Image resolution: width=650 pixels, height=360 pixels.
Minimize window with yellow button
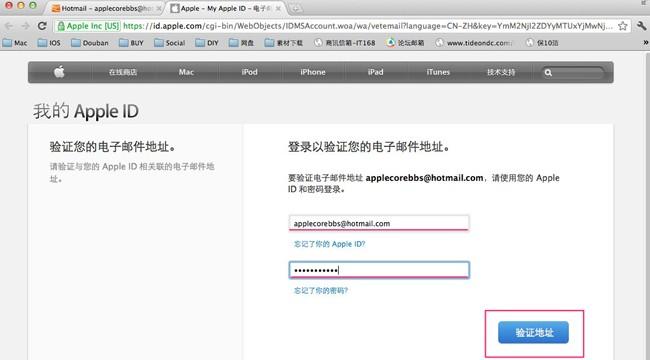coord(21,5)
